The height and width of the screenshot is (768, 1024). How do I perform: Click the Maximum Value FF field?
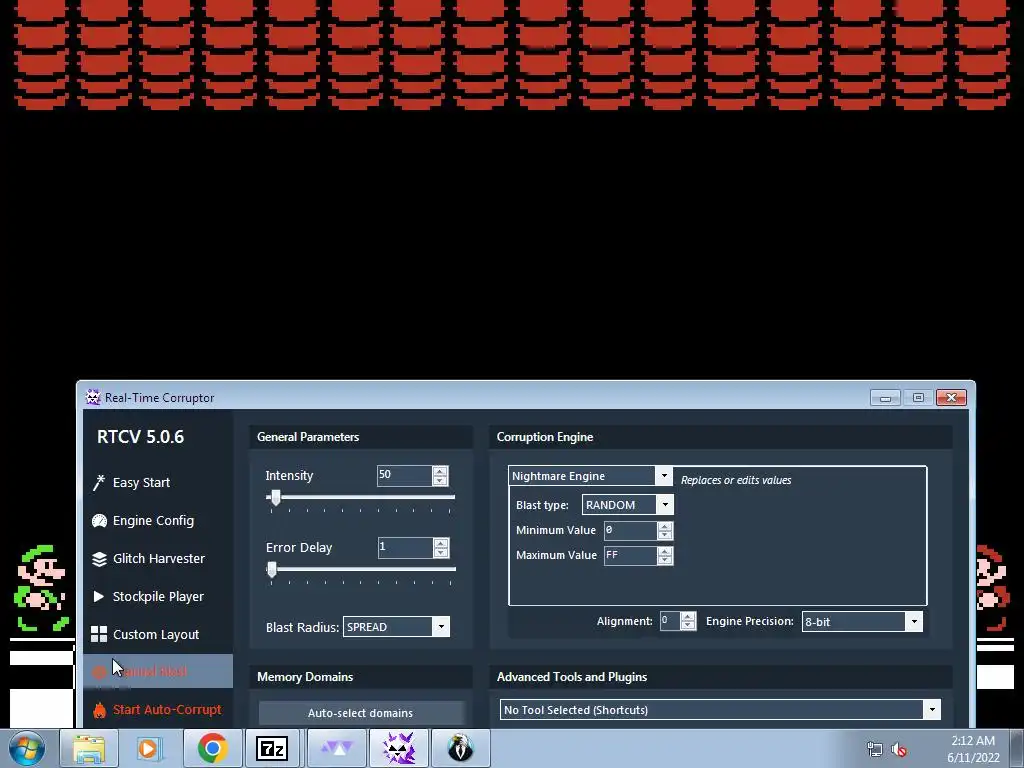click(630, 555)
